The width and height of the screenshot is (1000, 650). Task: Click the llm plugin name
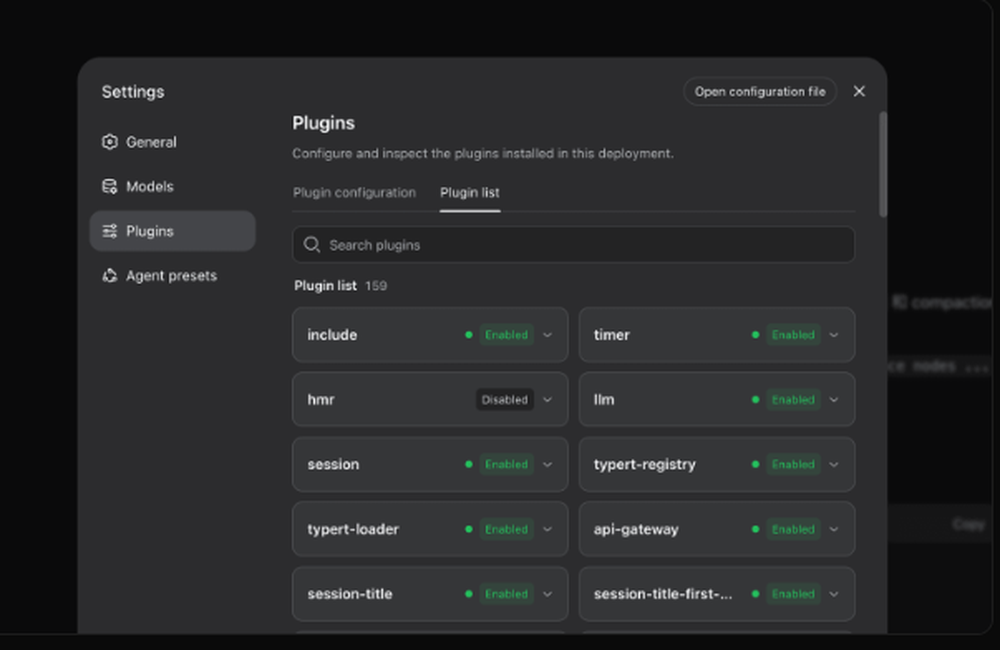(x=604, y=400)
